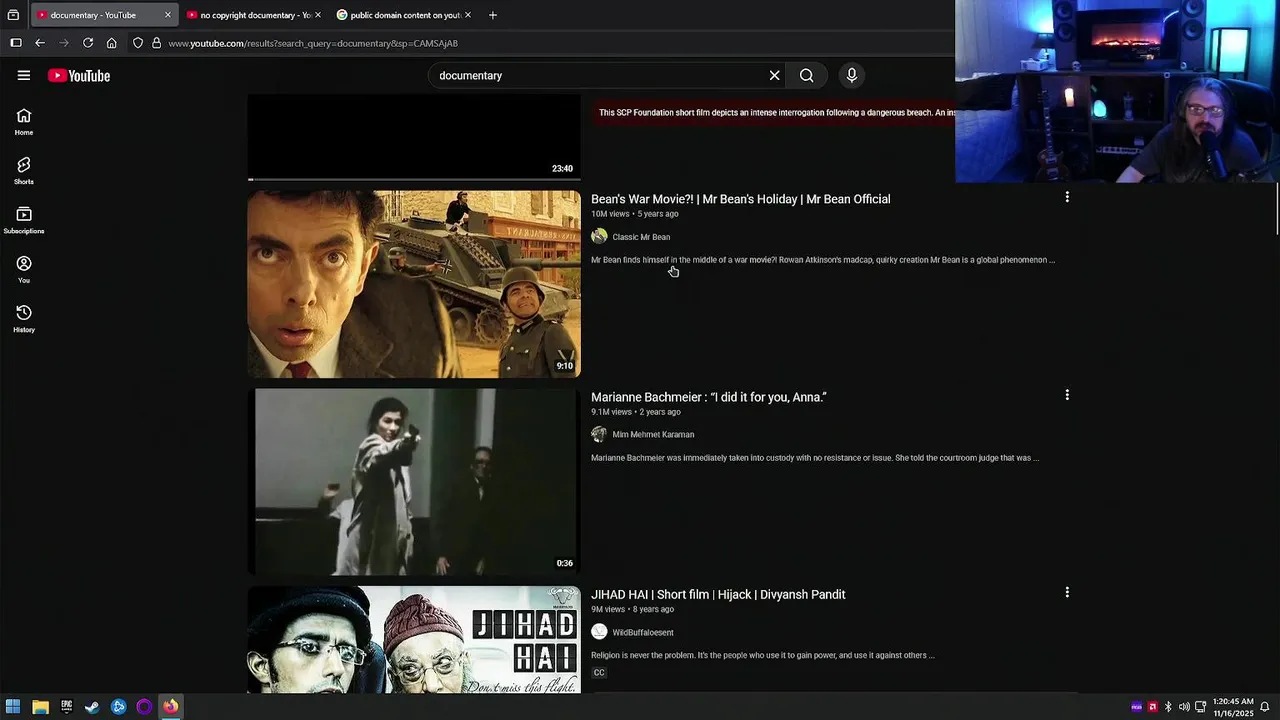1280x720 pixels.
Task: Click the magnifier search button
Action: pyautogui.click(x=806, y=75)
